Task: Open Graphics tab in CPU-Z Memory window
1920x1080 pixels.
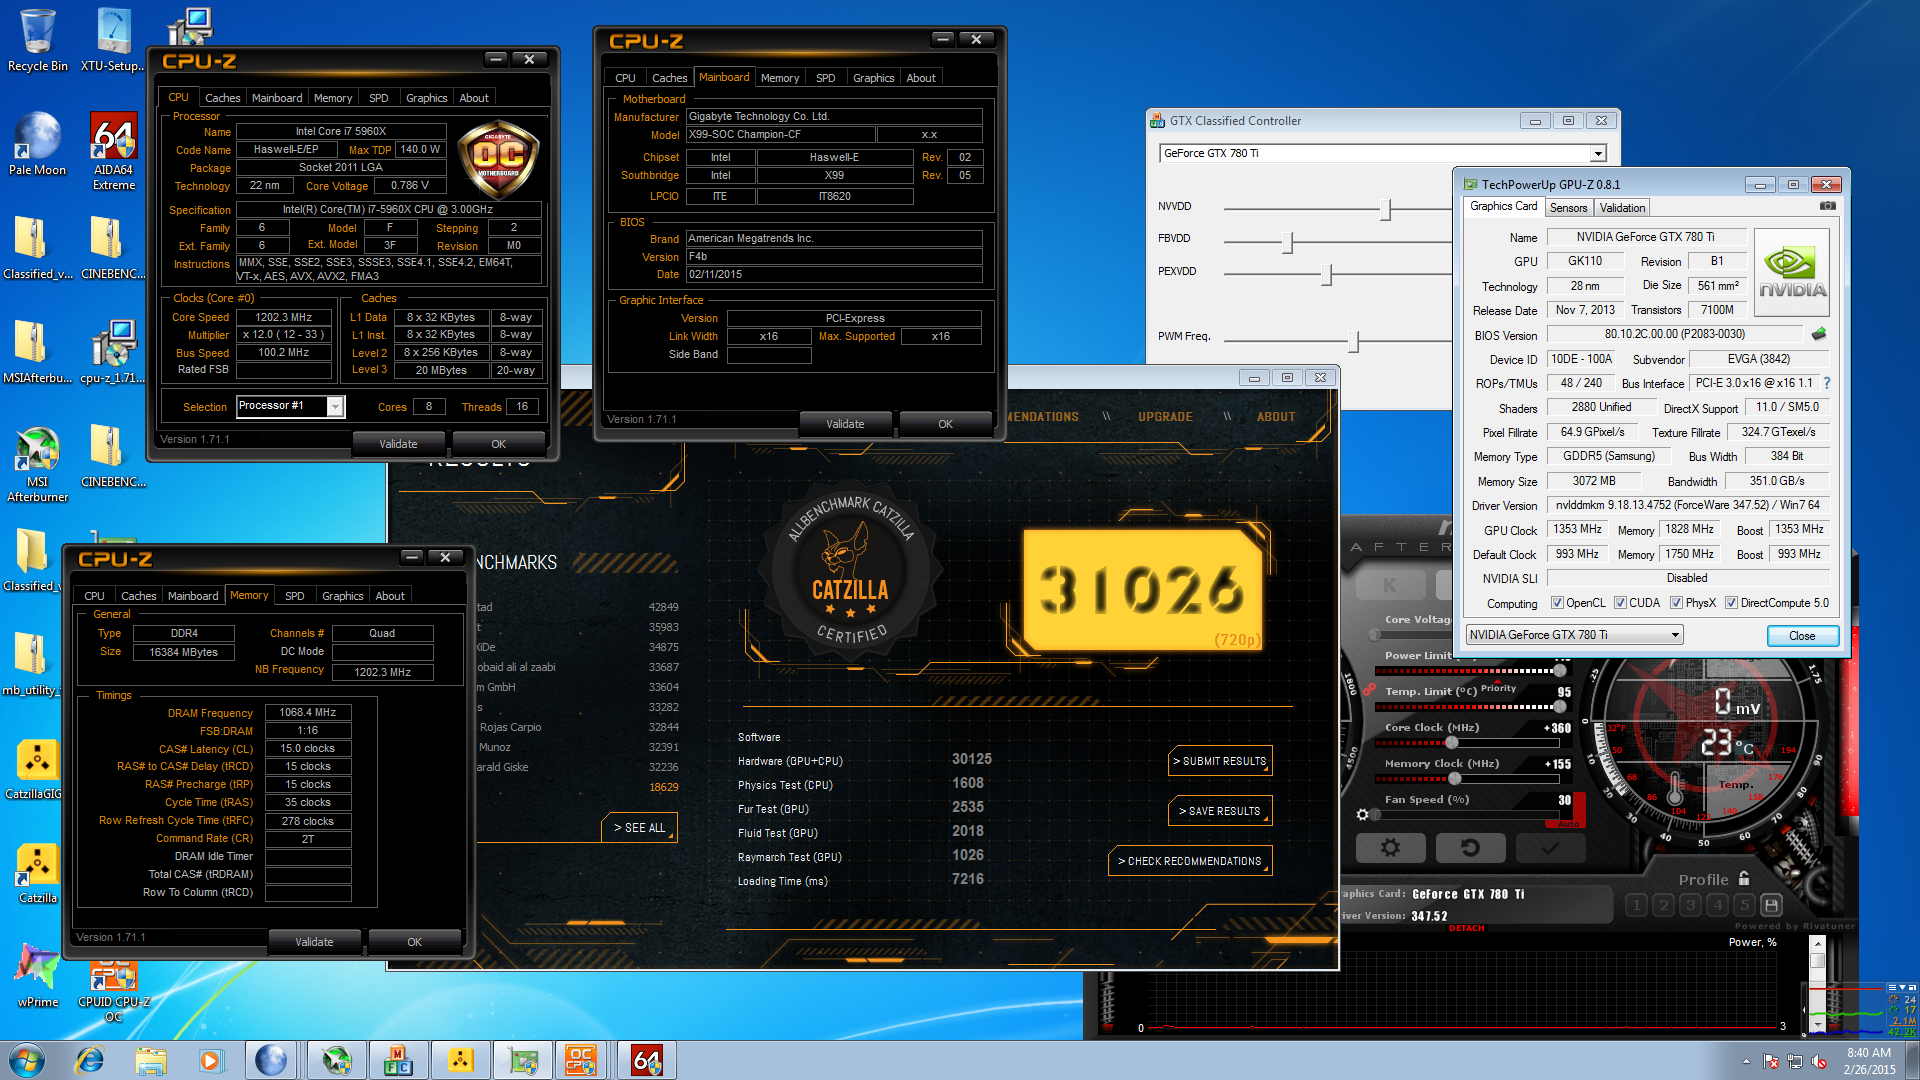Action: (x=342, y=596)
